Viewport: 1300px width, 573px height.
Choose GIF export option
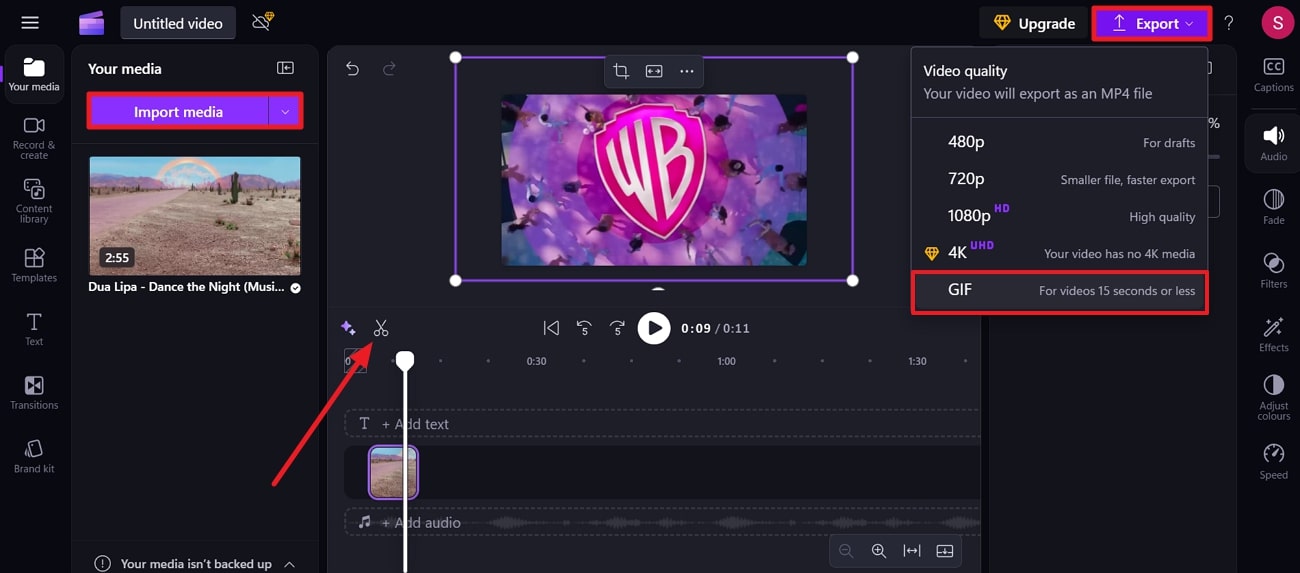[1060, 291]
